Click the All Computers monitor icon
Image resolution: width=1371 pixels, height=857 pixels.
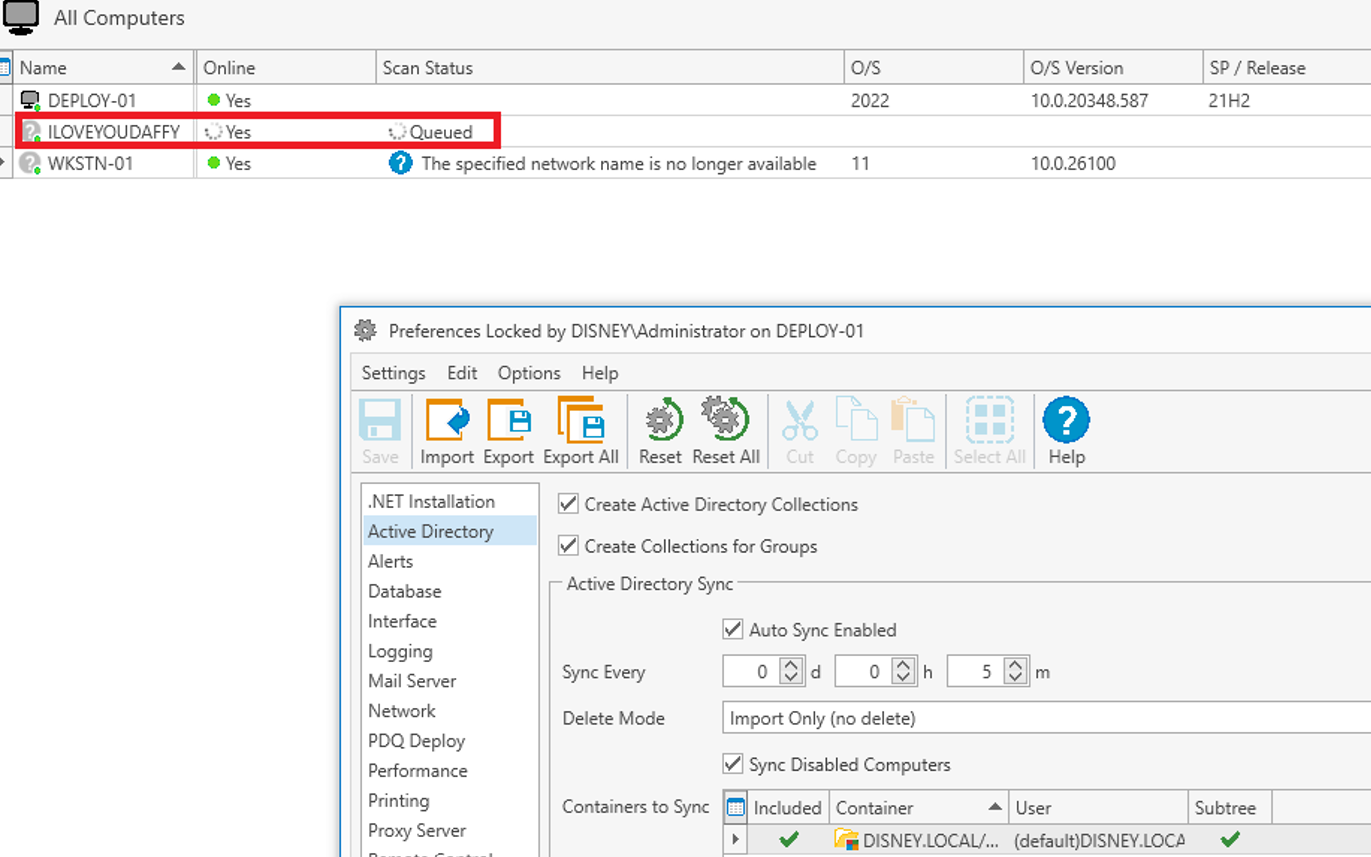(x=22, y=17)
